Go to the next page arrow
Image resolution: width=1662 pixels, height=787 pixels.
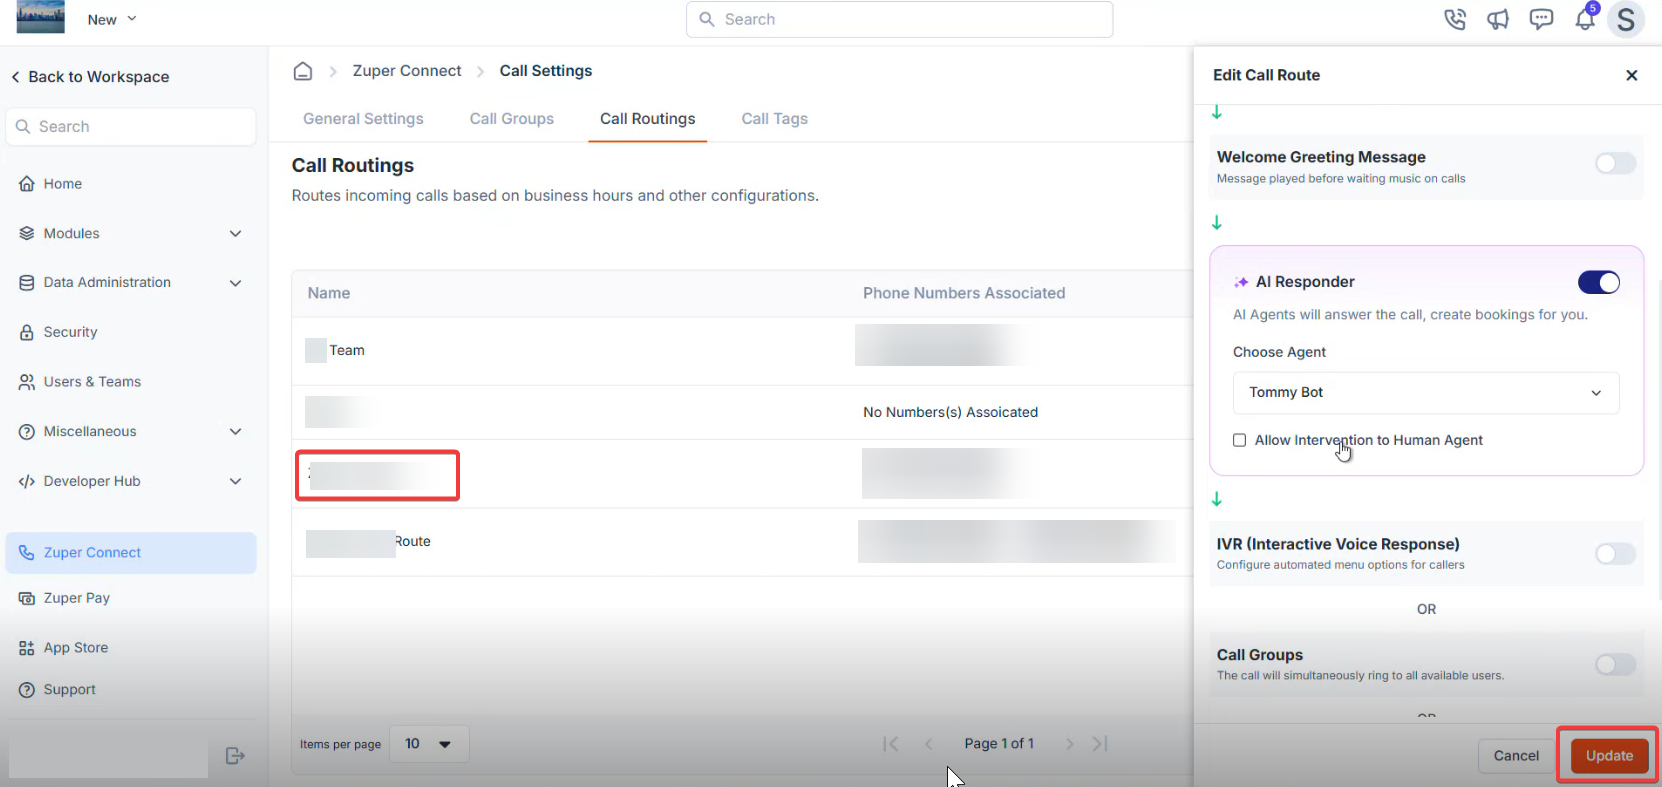1070,744
